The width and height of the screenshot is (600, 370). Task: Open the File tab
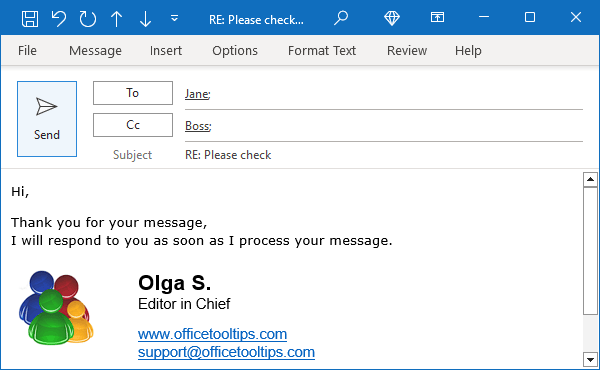(27, 51)
